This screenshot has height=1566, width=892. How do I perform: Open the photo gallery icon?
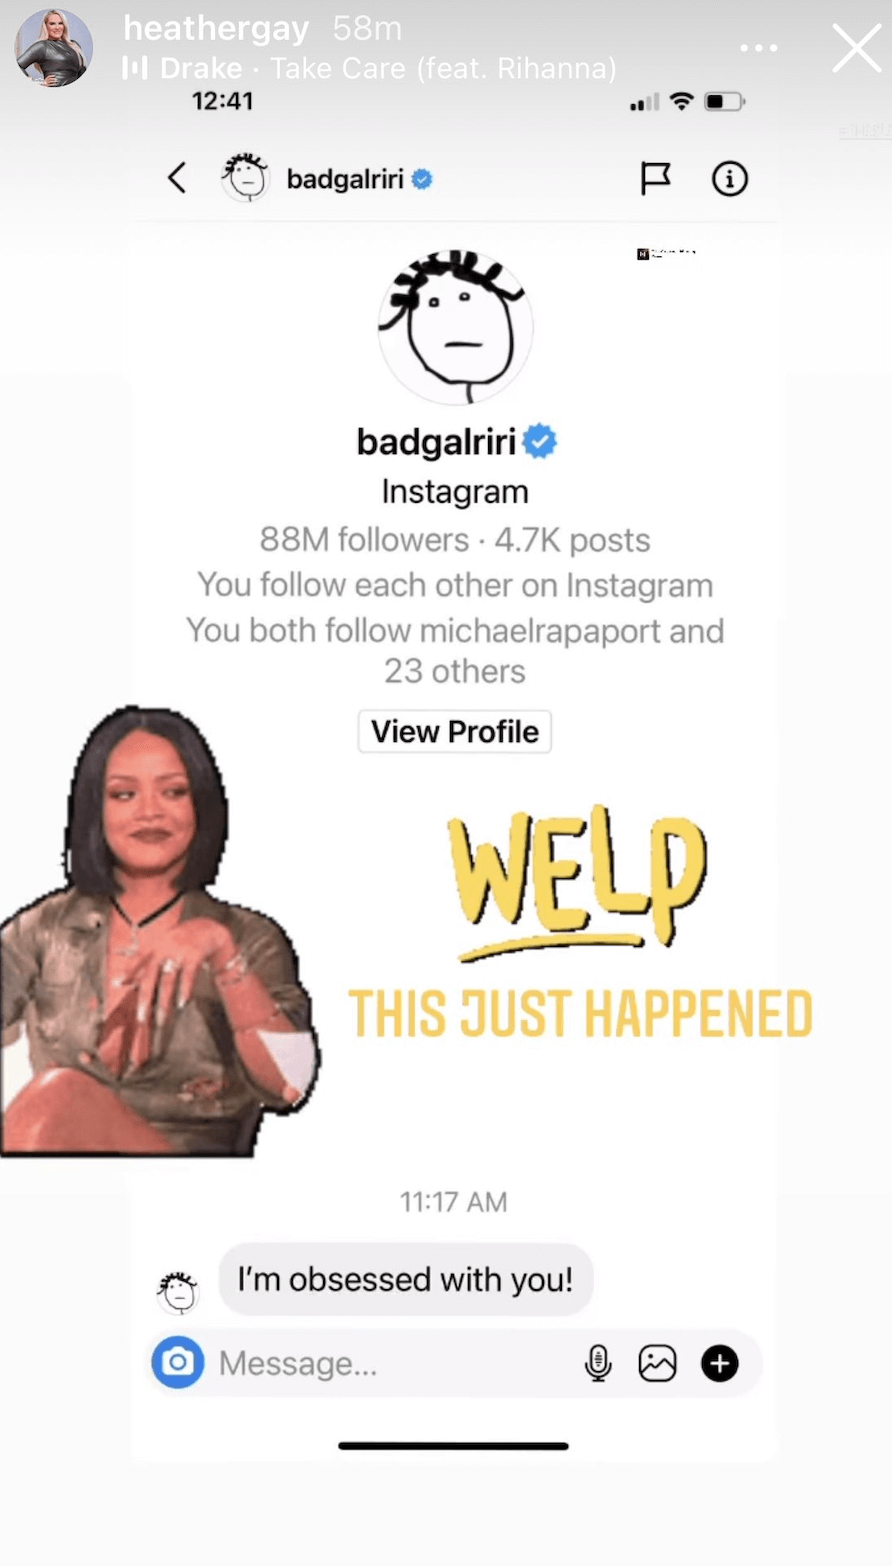point(657,1363)
